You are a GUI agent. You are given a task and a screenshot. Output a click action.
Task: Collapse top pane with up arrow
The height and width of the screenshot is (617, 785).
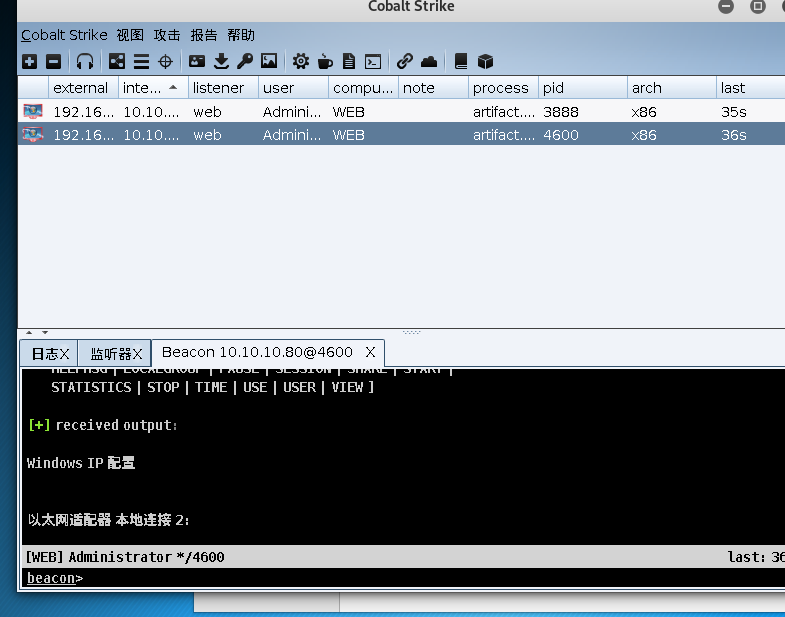click(29, 333)
